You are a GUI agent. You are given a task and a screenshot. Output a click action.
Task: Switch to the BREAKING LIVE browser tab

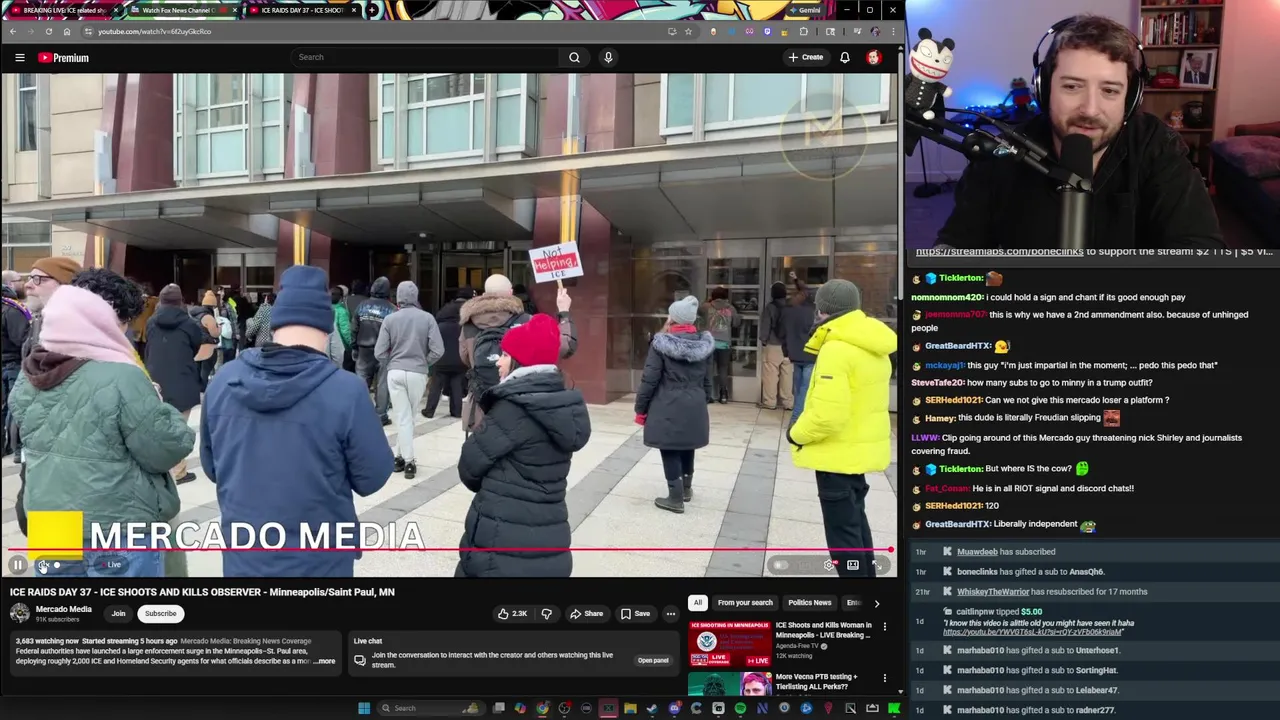tap(64, 10)
